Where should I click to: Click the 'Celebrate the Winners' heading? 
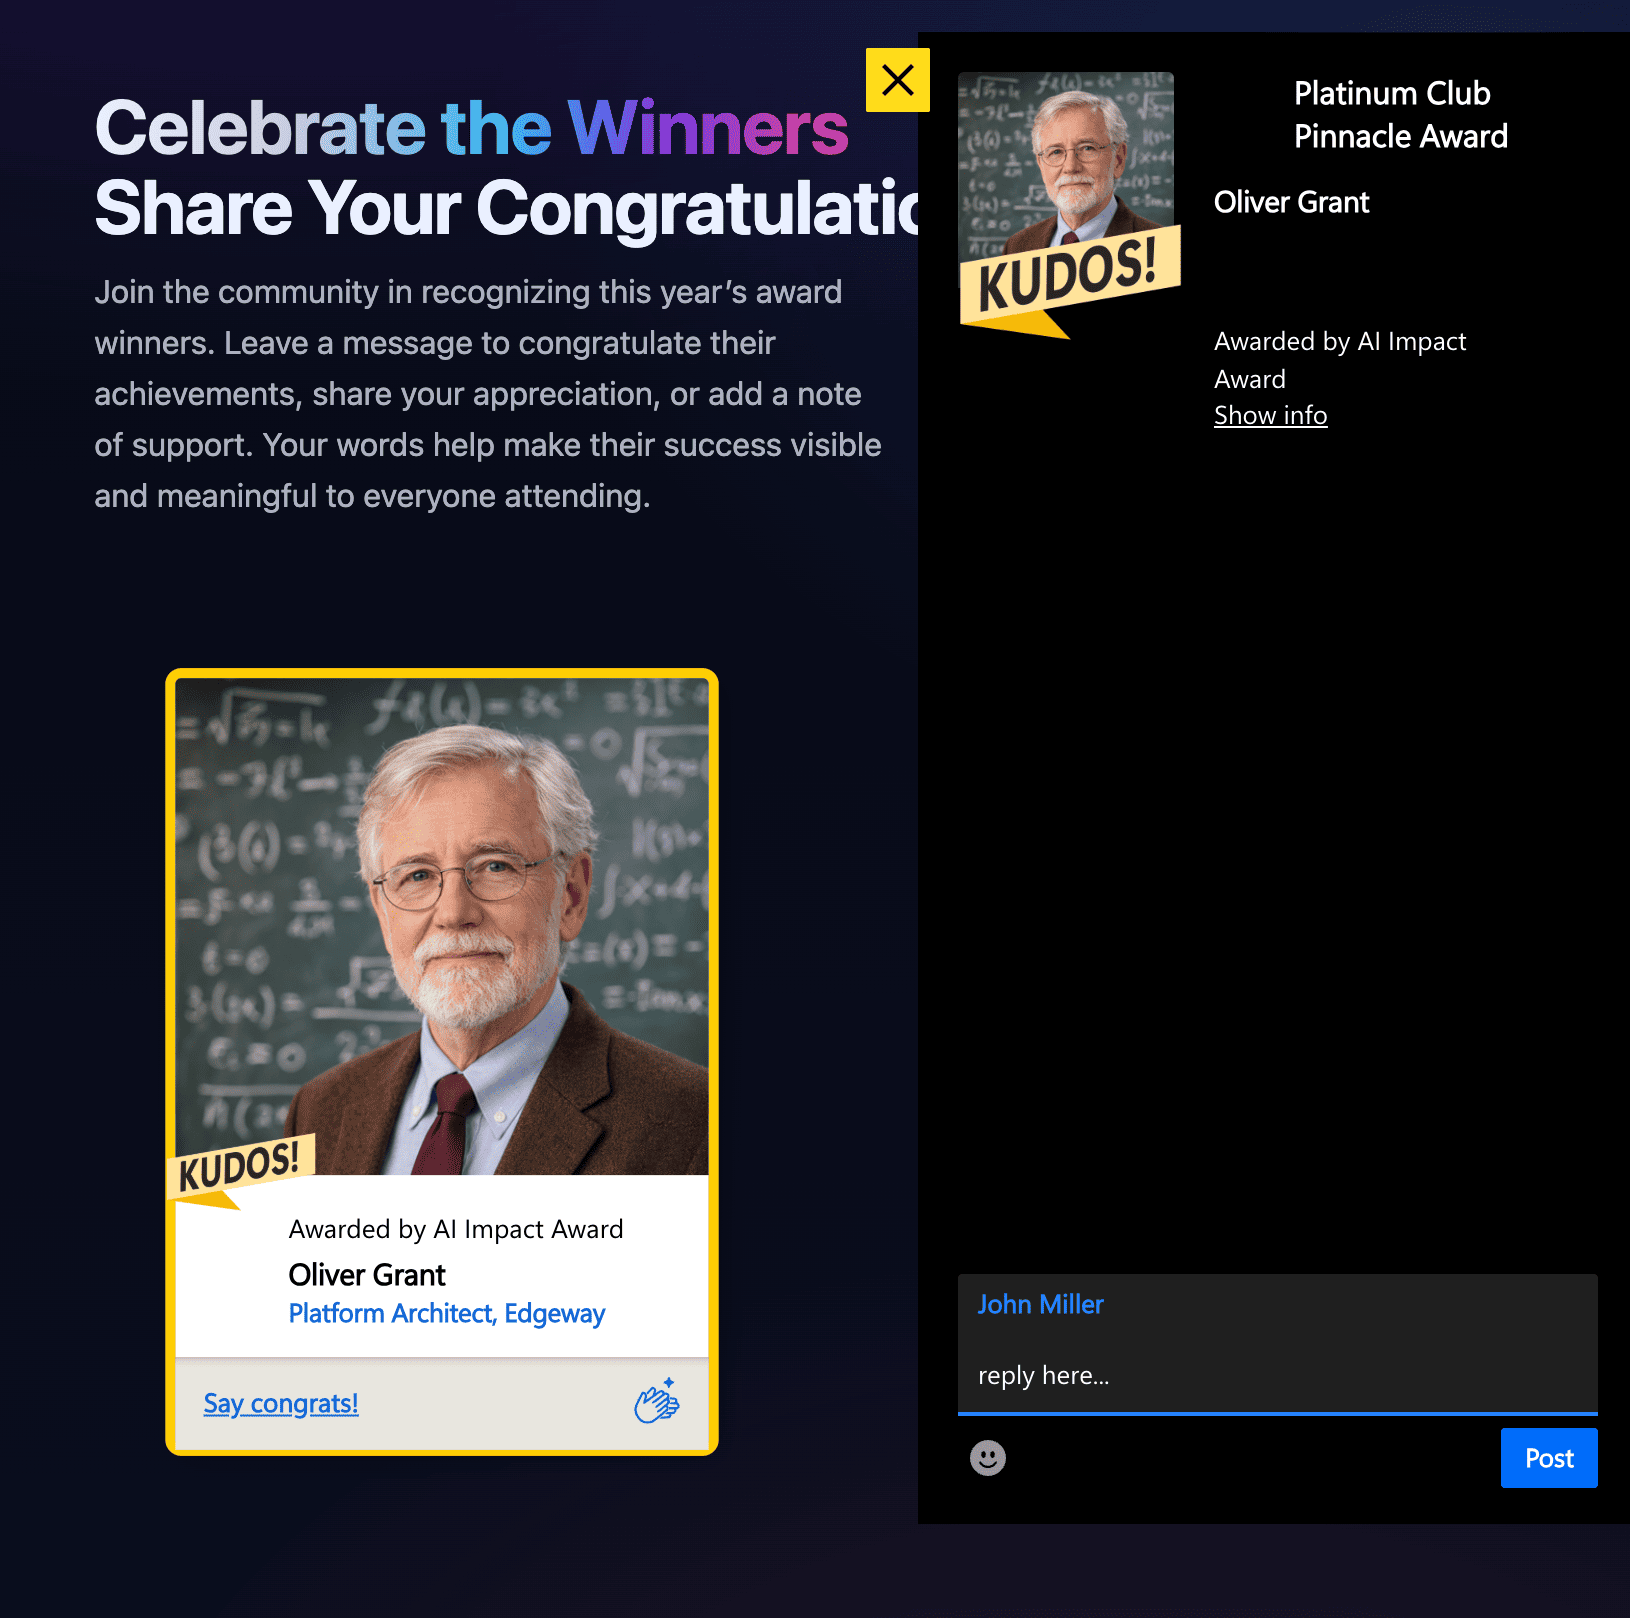coord(471,128)
